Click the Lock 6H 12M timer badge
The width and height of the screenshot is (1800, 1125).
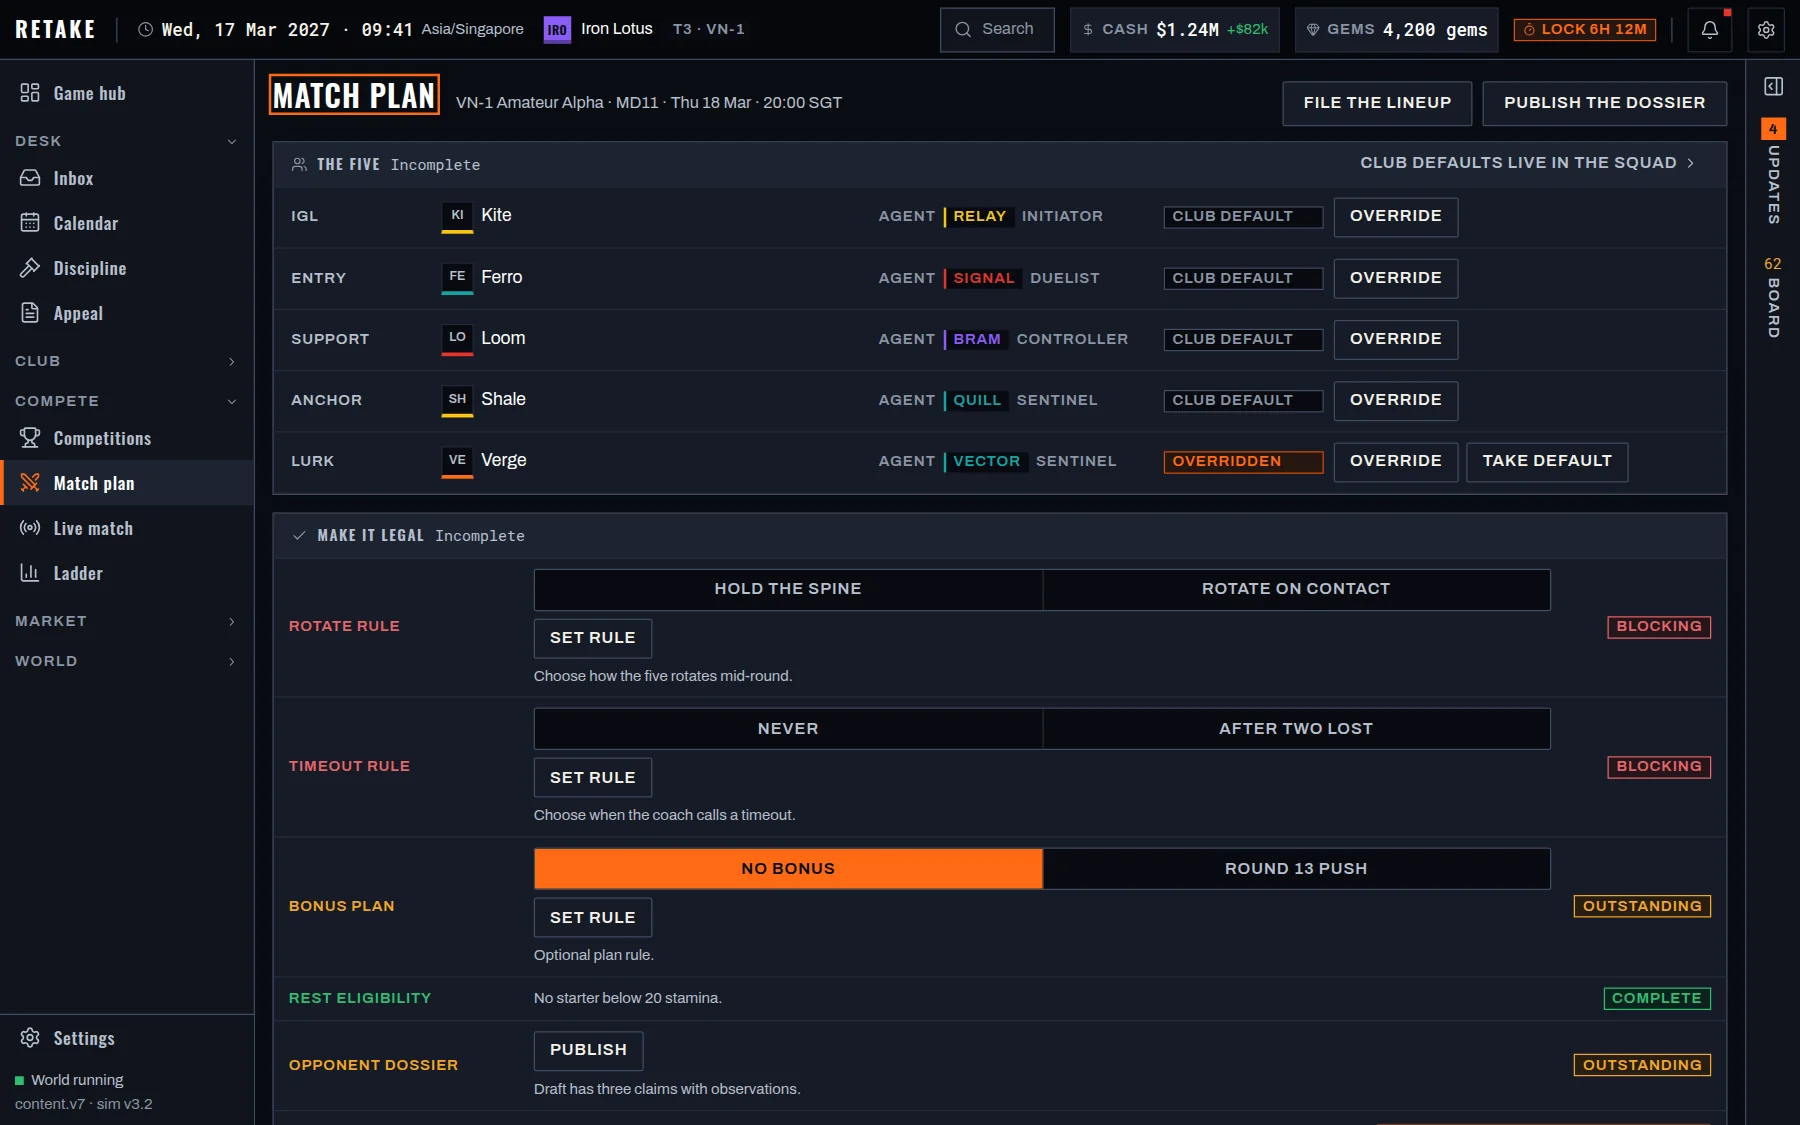pos(1585,30)
